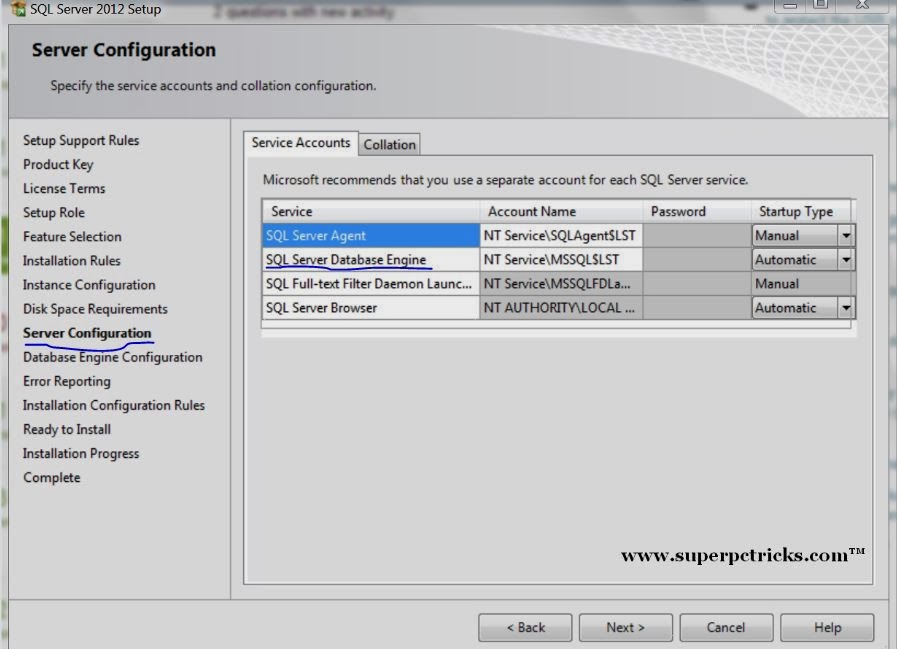897x649 pixels.
Task: Select the Service Accounts tab
Action: pyautogui.click(x=301, y=143)
